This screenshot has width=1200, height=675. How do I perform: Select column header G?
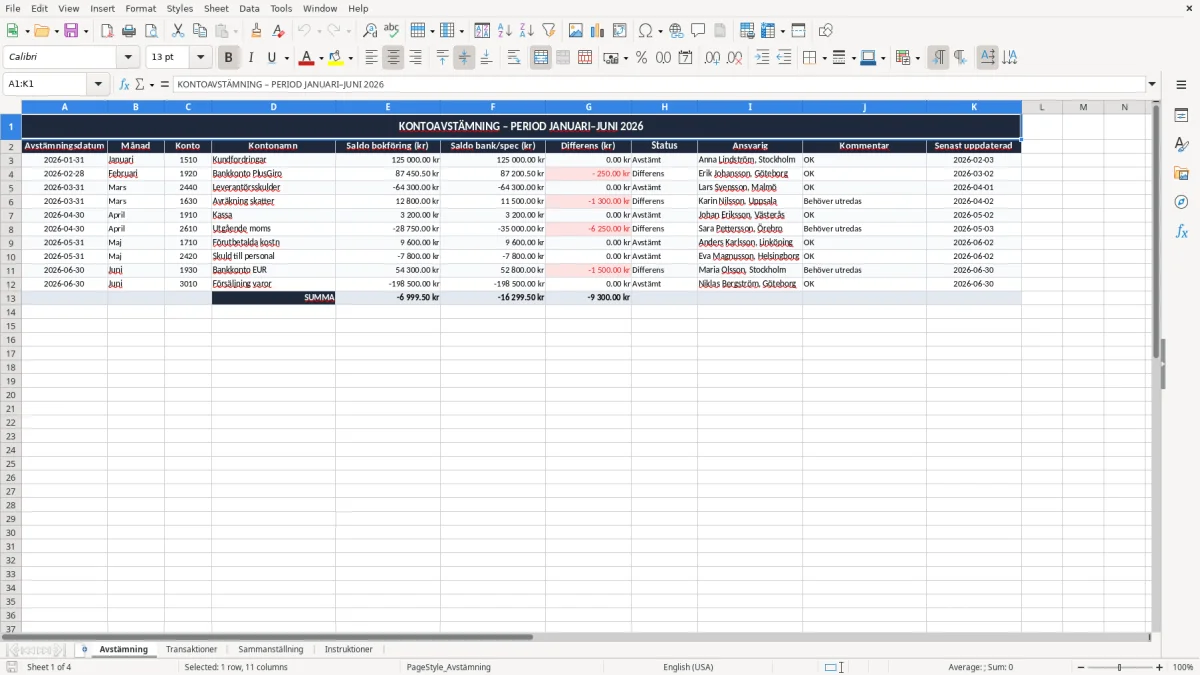click(x=588, y=107)
